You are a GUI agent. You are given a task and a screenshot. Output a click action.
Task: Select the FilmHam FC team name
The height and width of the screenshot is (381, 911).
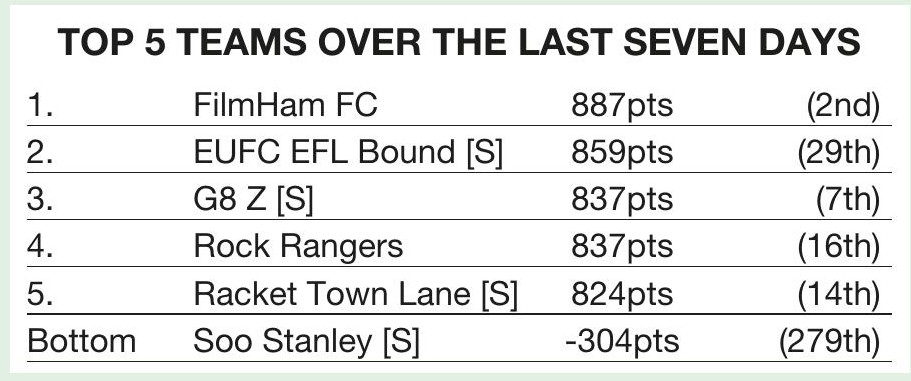coord(285,106)
